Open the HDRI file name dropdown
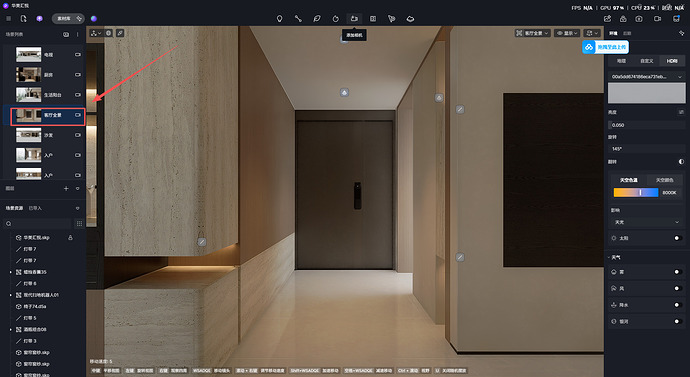 (646, 77)
